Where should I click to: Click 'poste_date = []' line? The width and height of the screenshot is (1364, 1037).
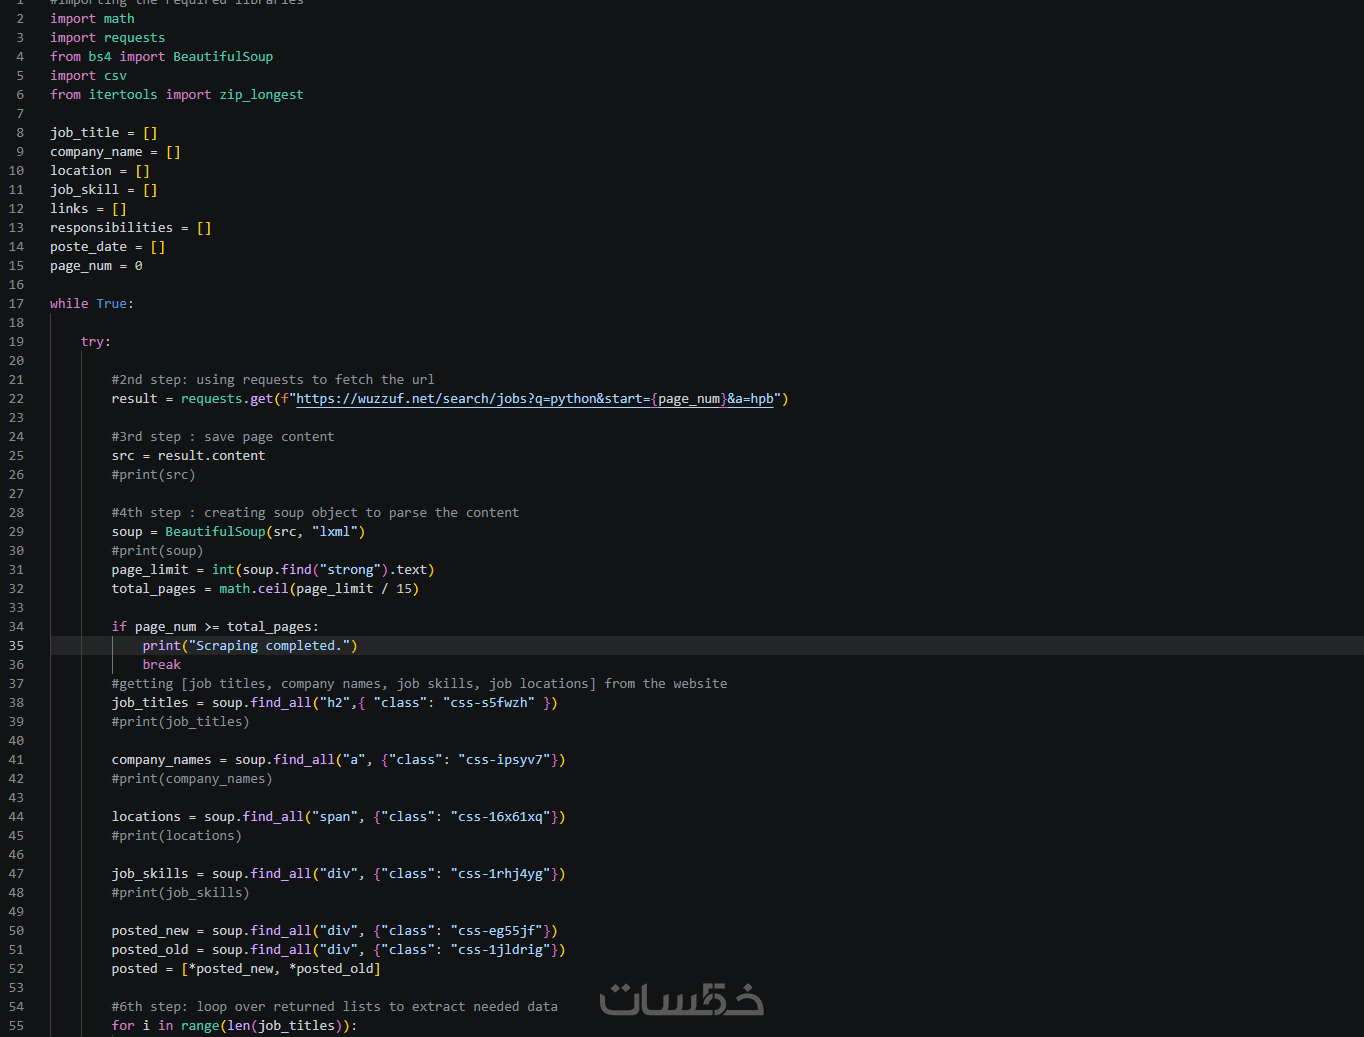108,247
